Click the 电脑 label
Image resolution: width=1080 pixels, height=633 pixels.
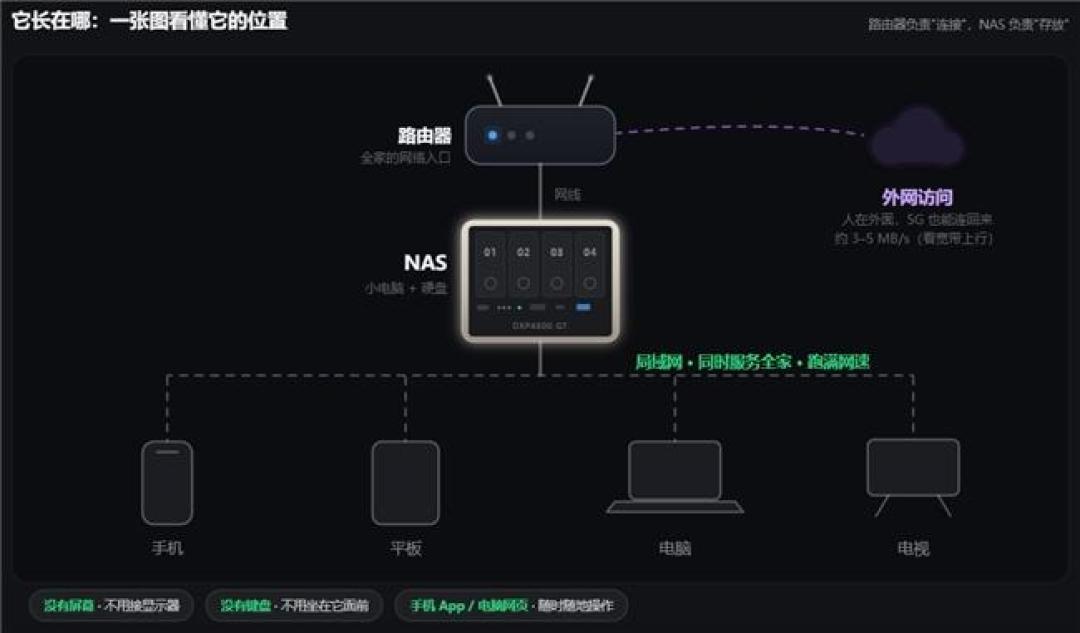(x=675, y=548)
